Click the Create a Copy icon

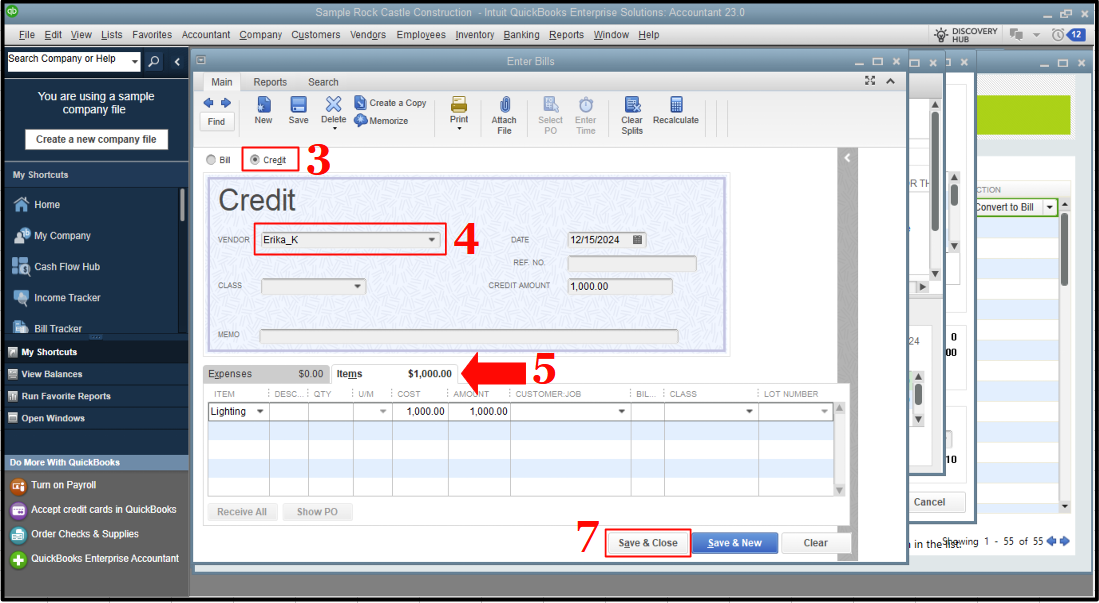coord(360,102)
